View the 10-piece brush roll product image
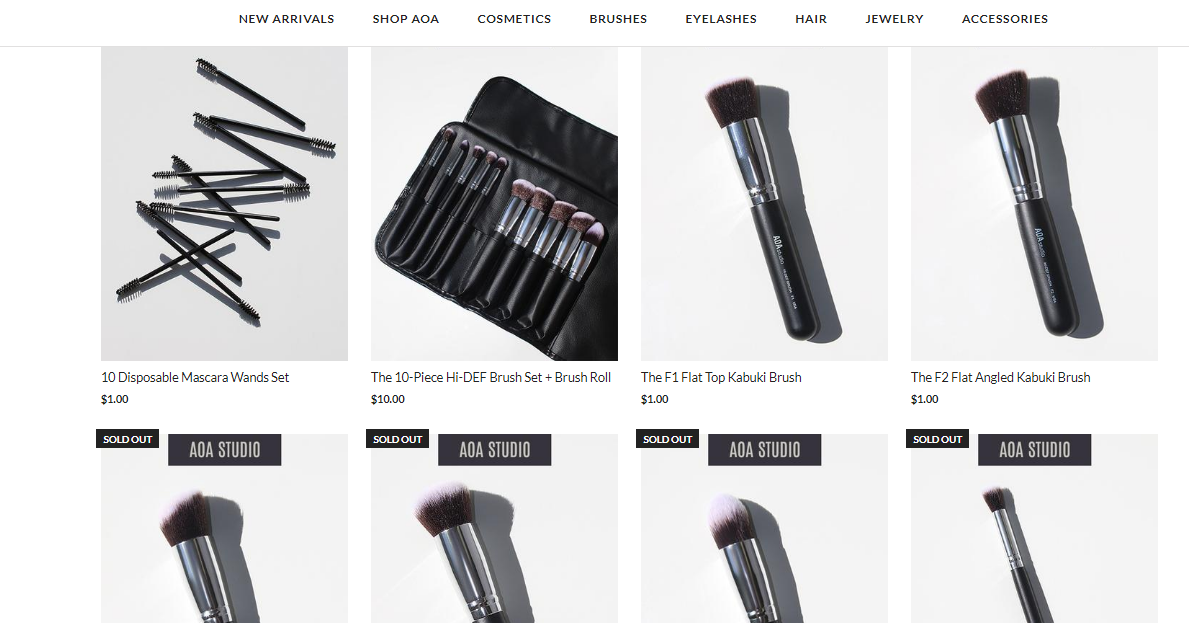Screen dimensions: 1189x623 pos(494,203)
